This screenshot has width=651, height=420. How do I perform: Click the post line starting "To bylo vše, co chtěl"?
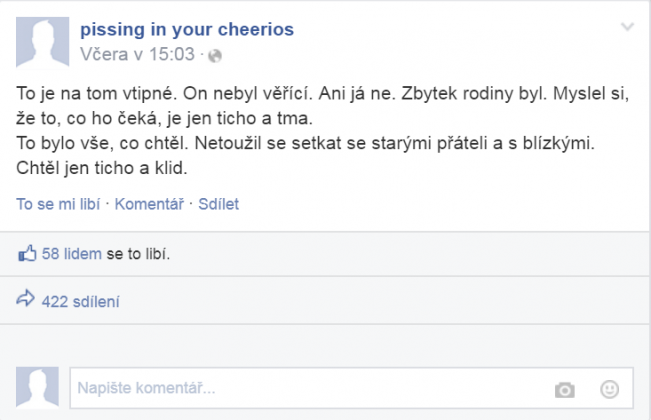tap(305, 143)
